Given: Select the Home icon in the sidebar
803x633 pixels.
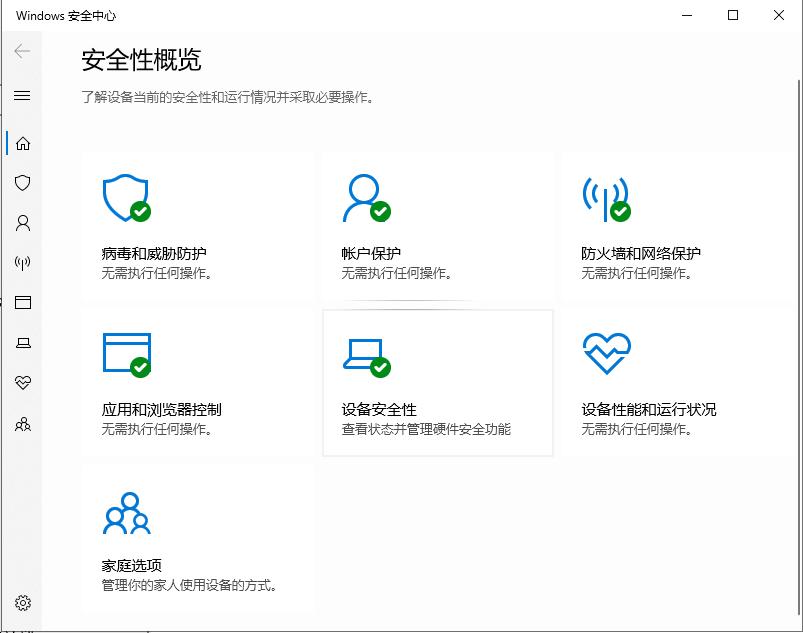Looking at the screenshot, I should (22, 143).
